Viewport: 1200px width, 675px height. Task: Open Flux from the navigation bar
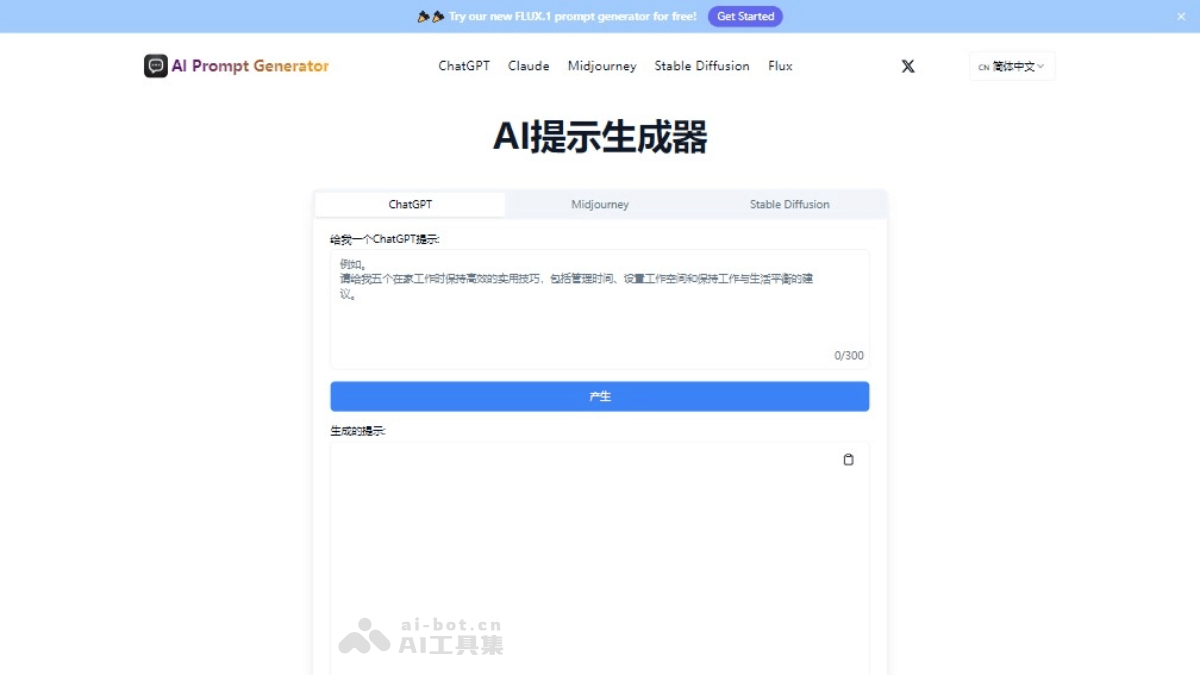(780, 66)
